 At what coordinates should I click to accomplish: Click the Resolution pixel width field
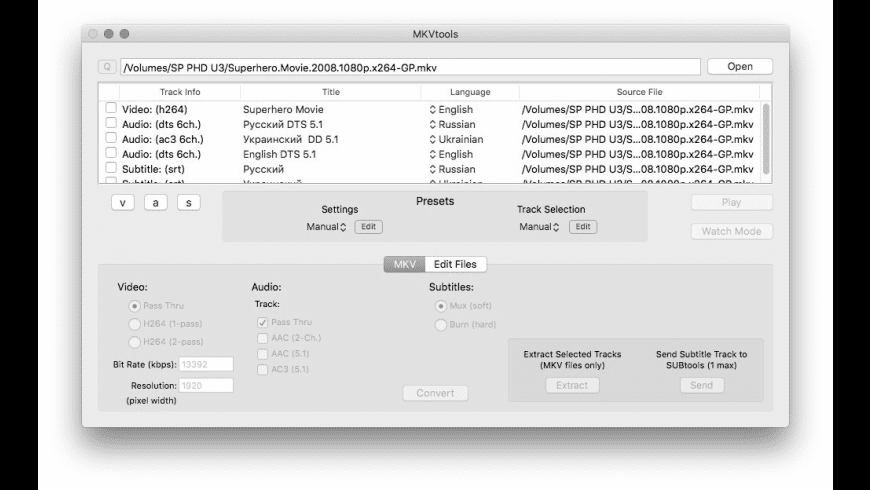click(x=206, y=386)
